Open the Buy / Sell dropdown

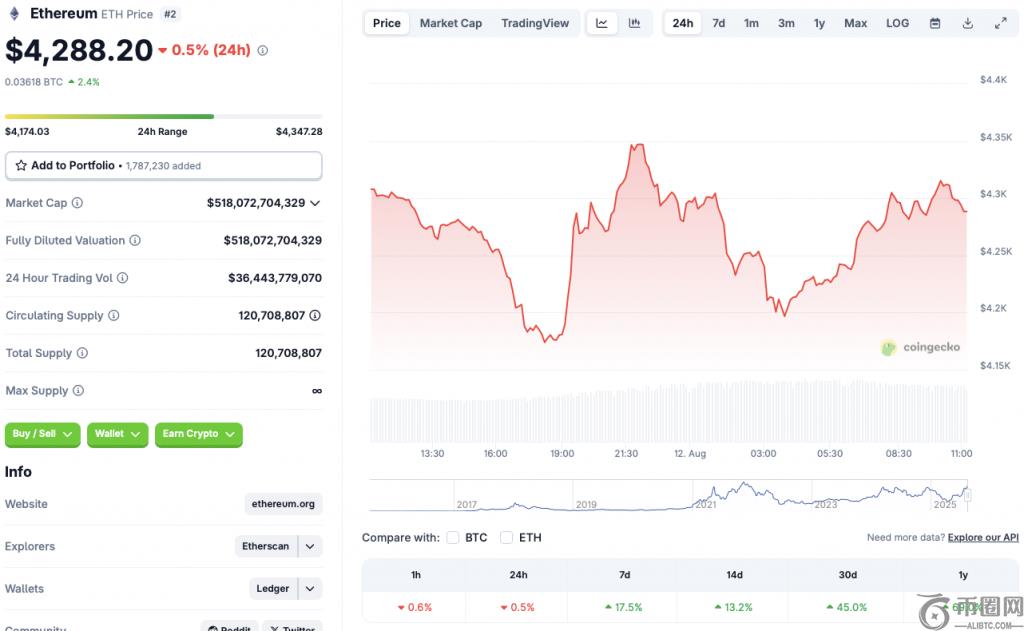[x=43, y=434]
